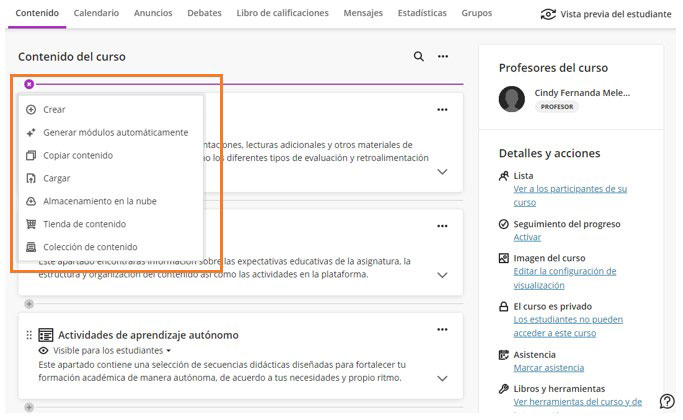Click the Asistencia icon
Image resolution: width=683 pixels, height=420 pixels.
pos(504,355)
